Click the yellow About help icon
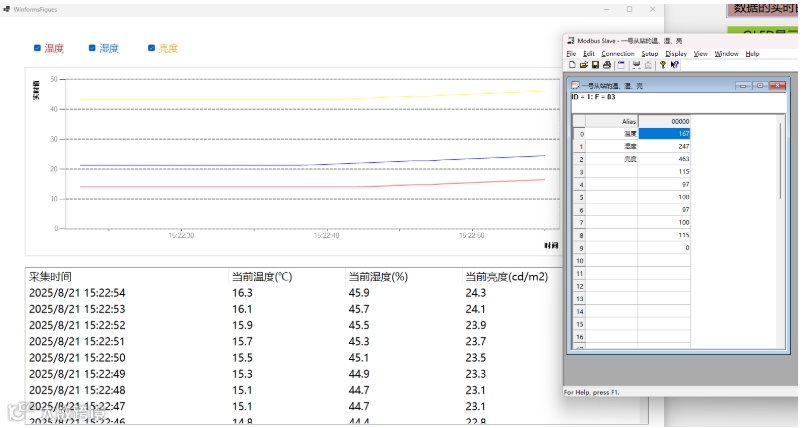The width and height of the screenshot is (803, 428). pyautogui.click(x=663, y=65)
